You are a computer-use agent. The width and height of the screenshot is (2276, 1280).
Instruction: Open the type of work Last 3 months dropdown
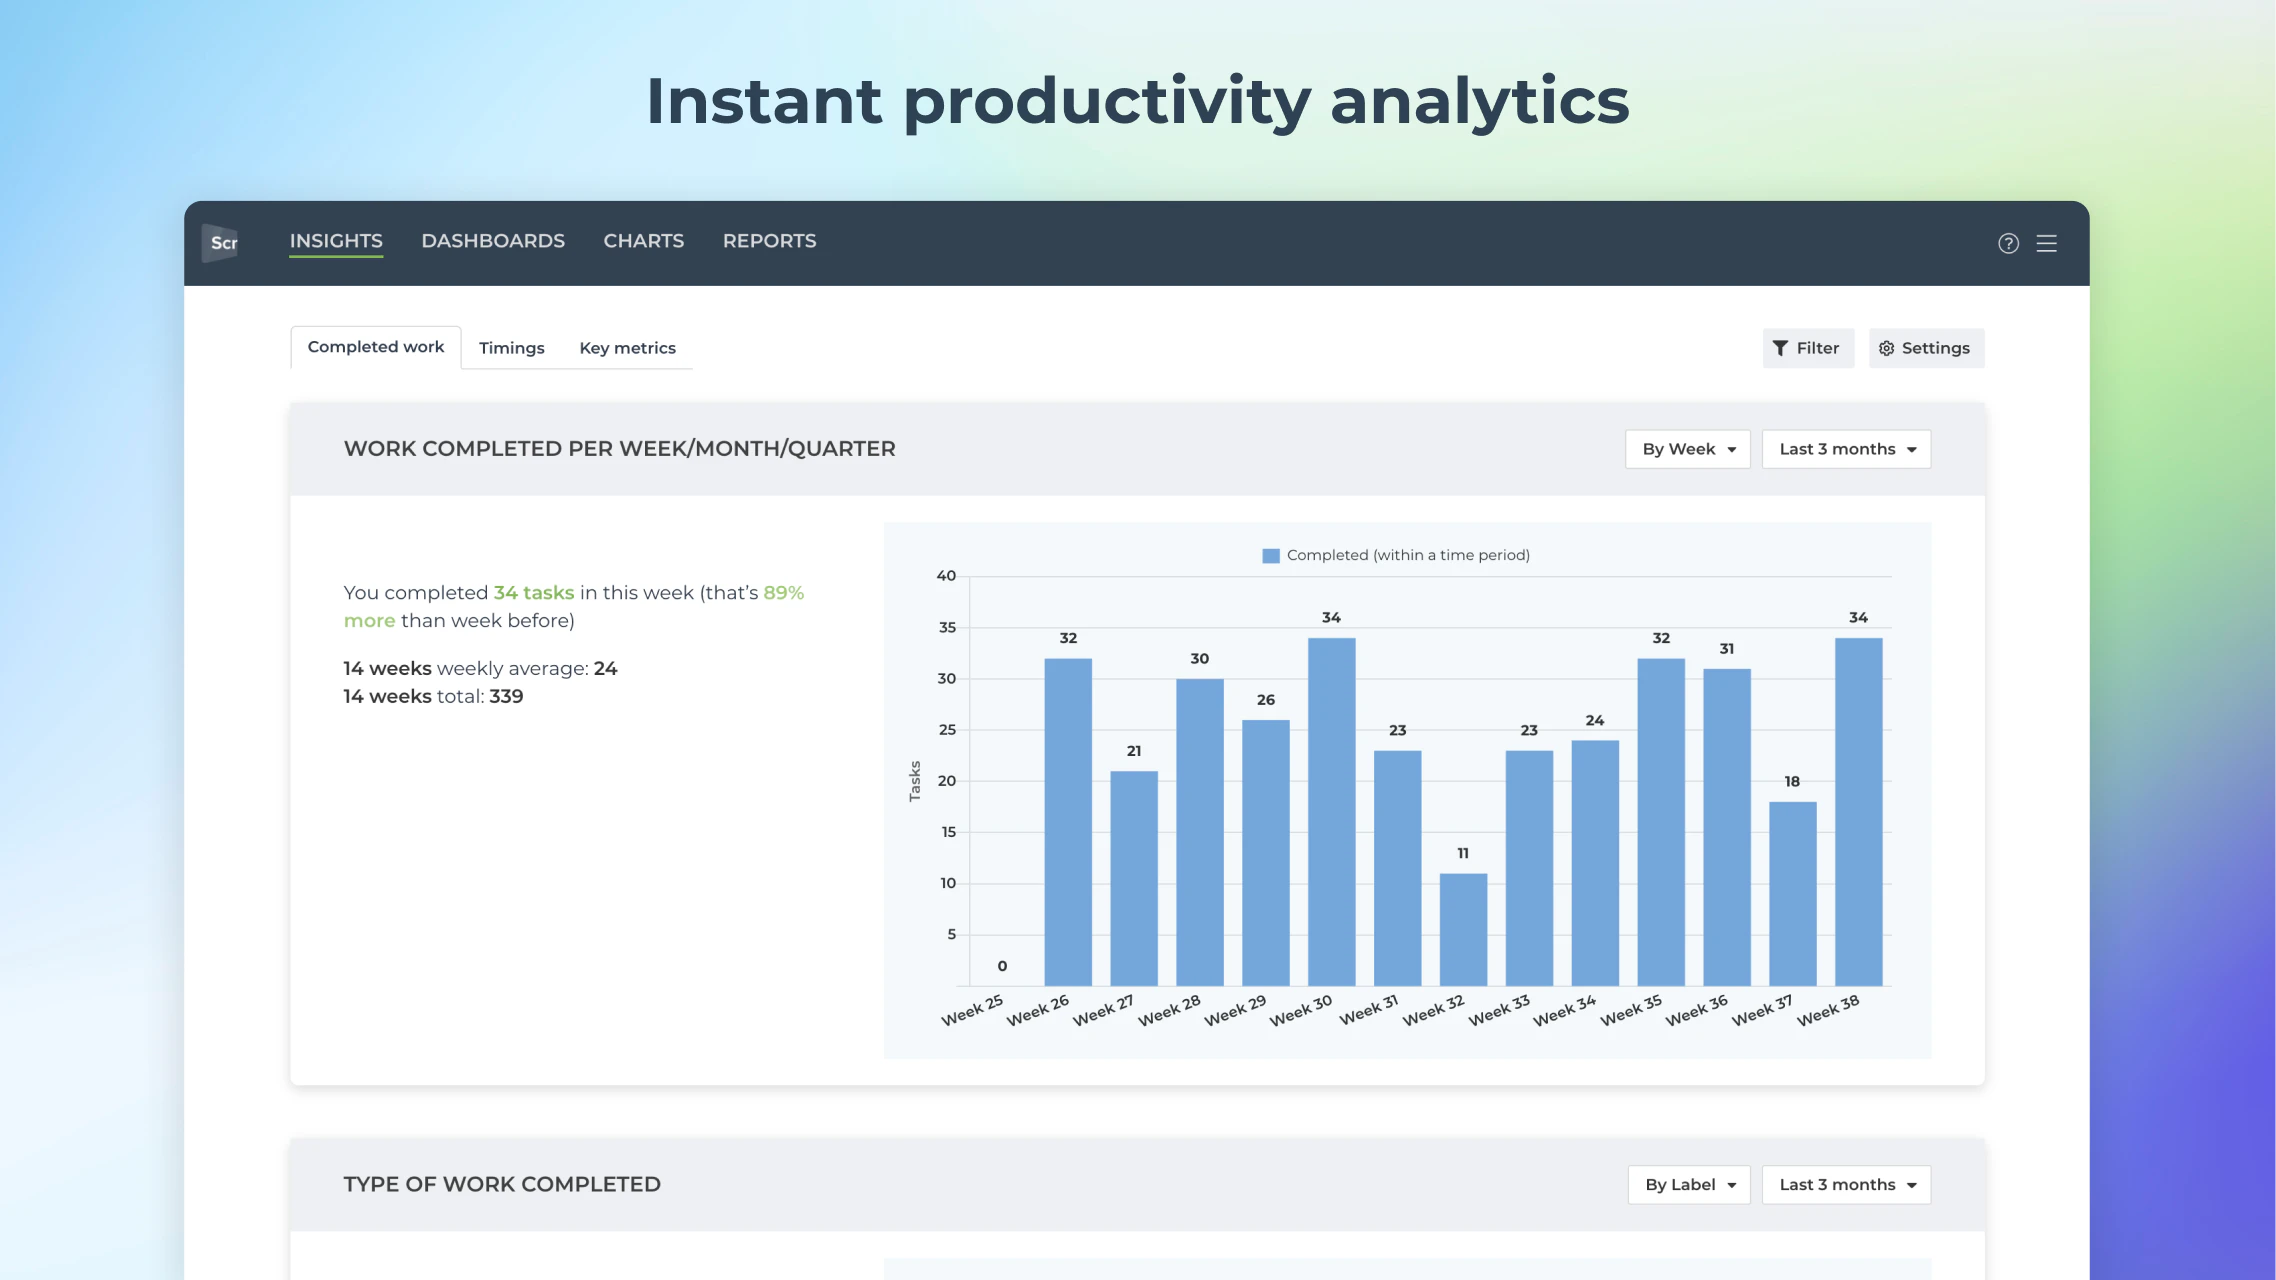click(x=1845, y=1184)
